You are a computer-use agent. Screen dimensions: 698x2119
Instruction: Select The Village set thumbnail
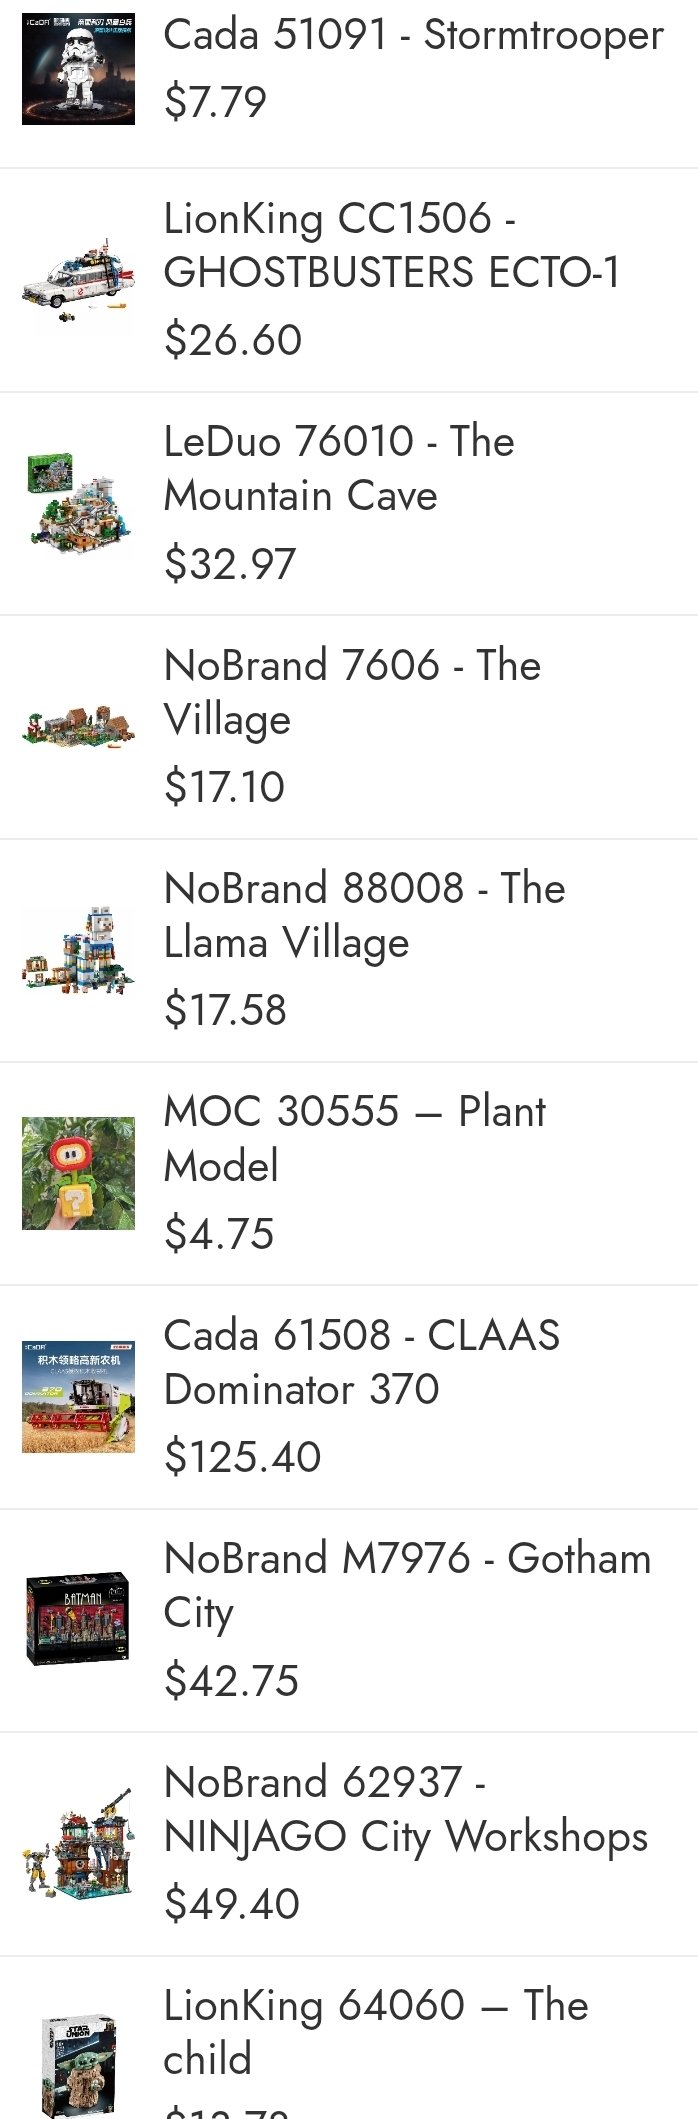coord(78,727)
